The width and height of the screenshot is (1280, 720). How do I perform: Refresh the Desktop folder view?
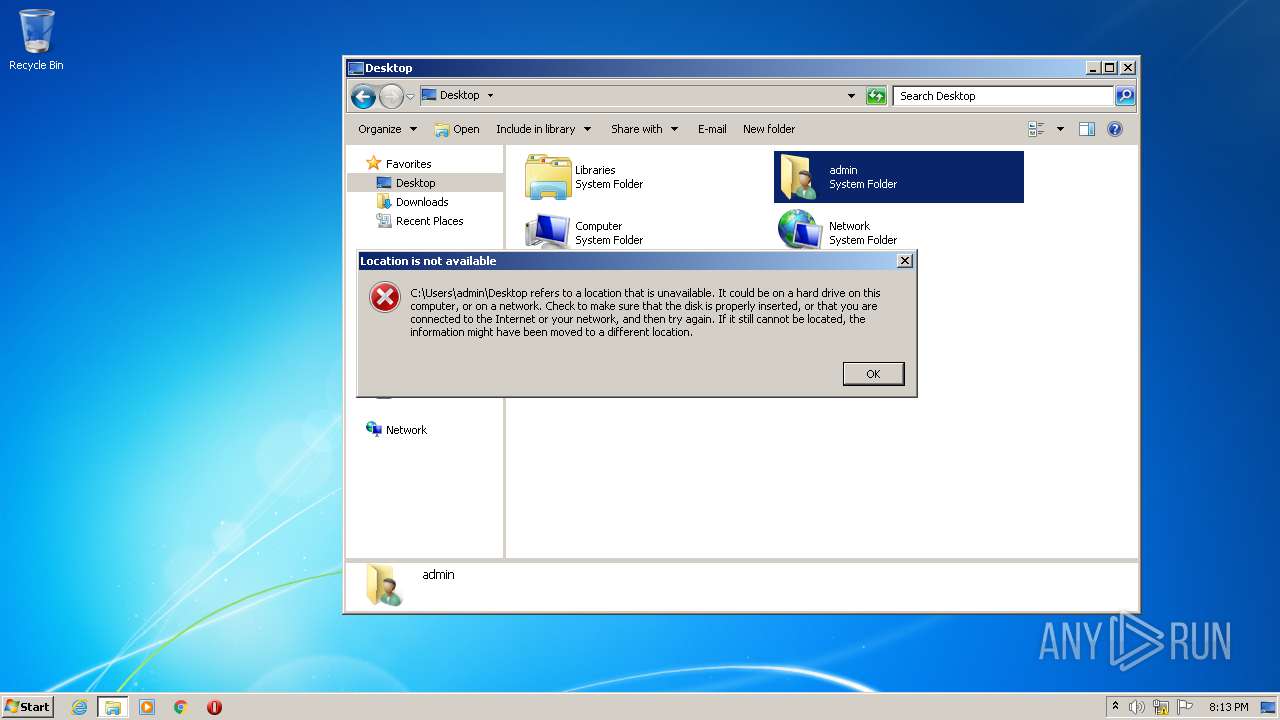point(876,96)
